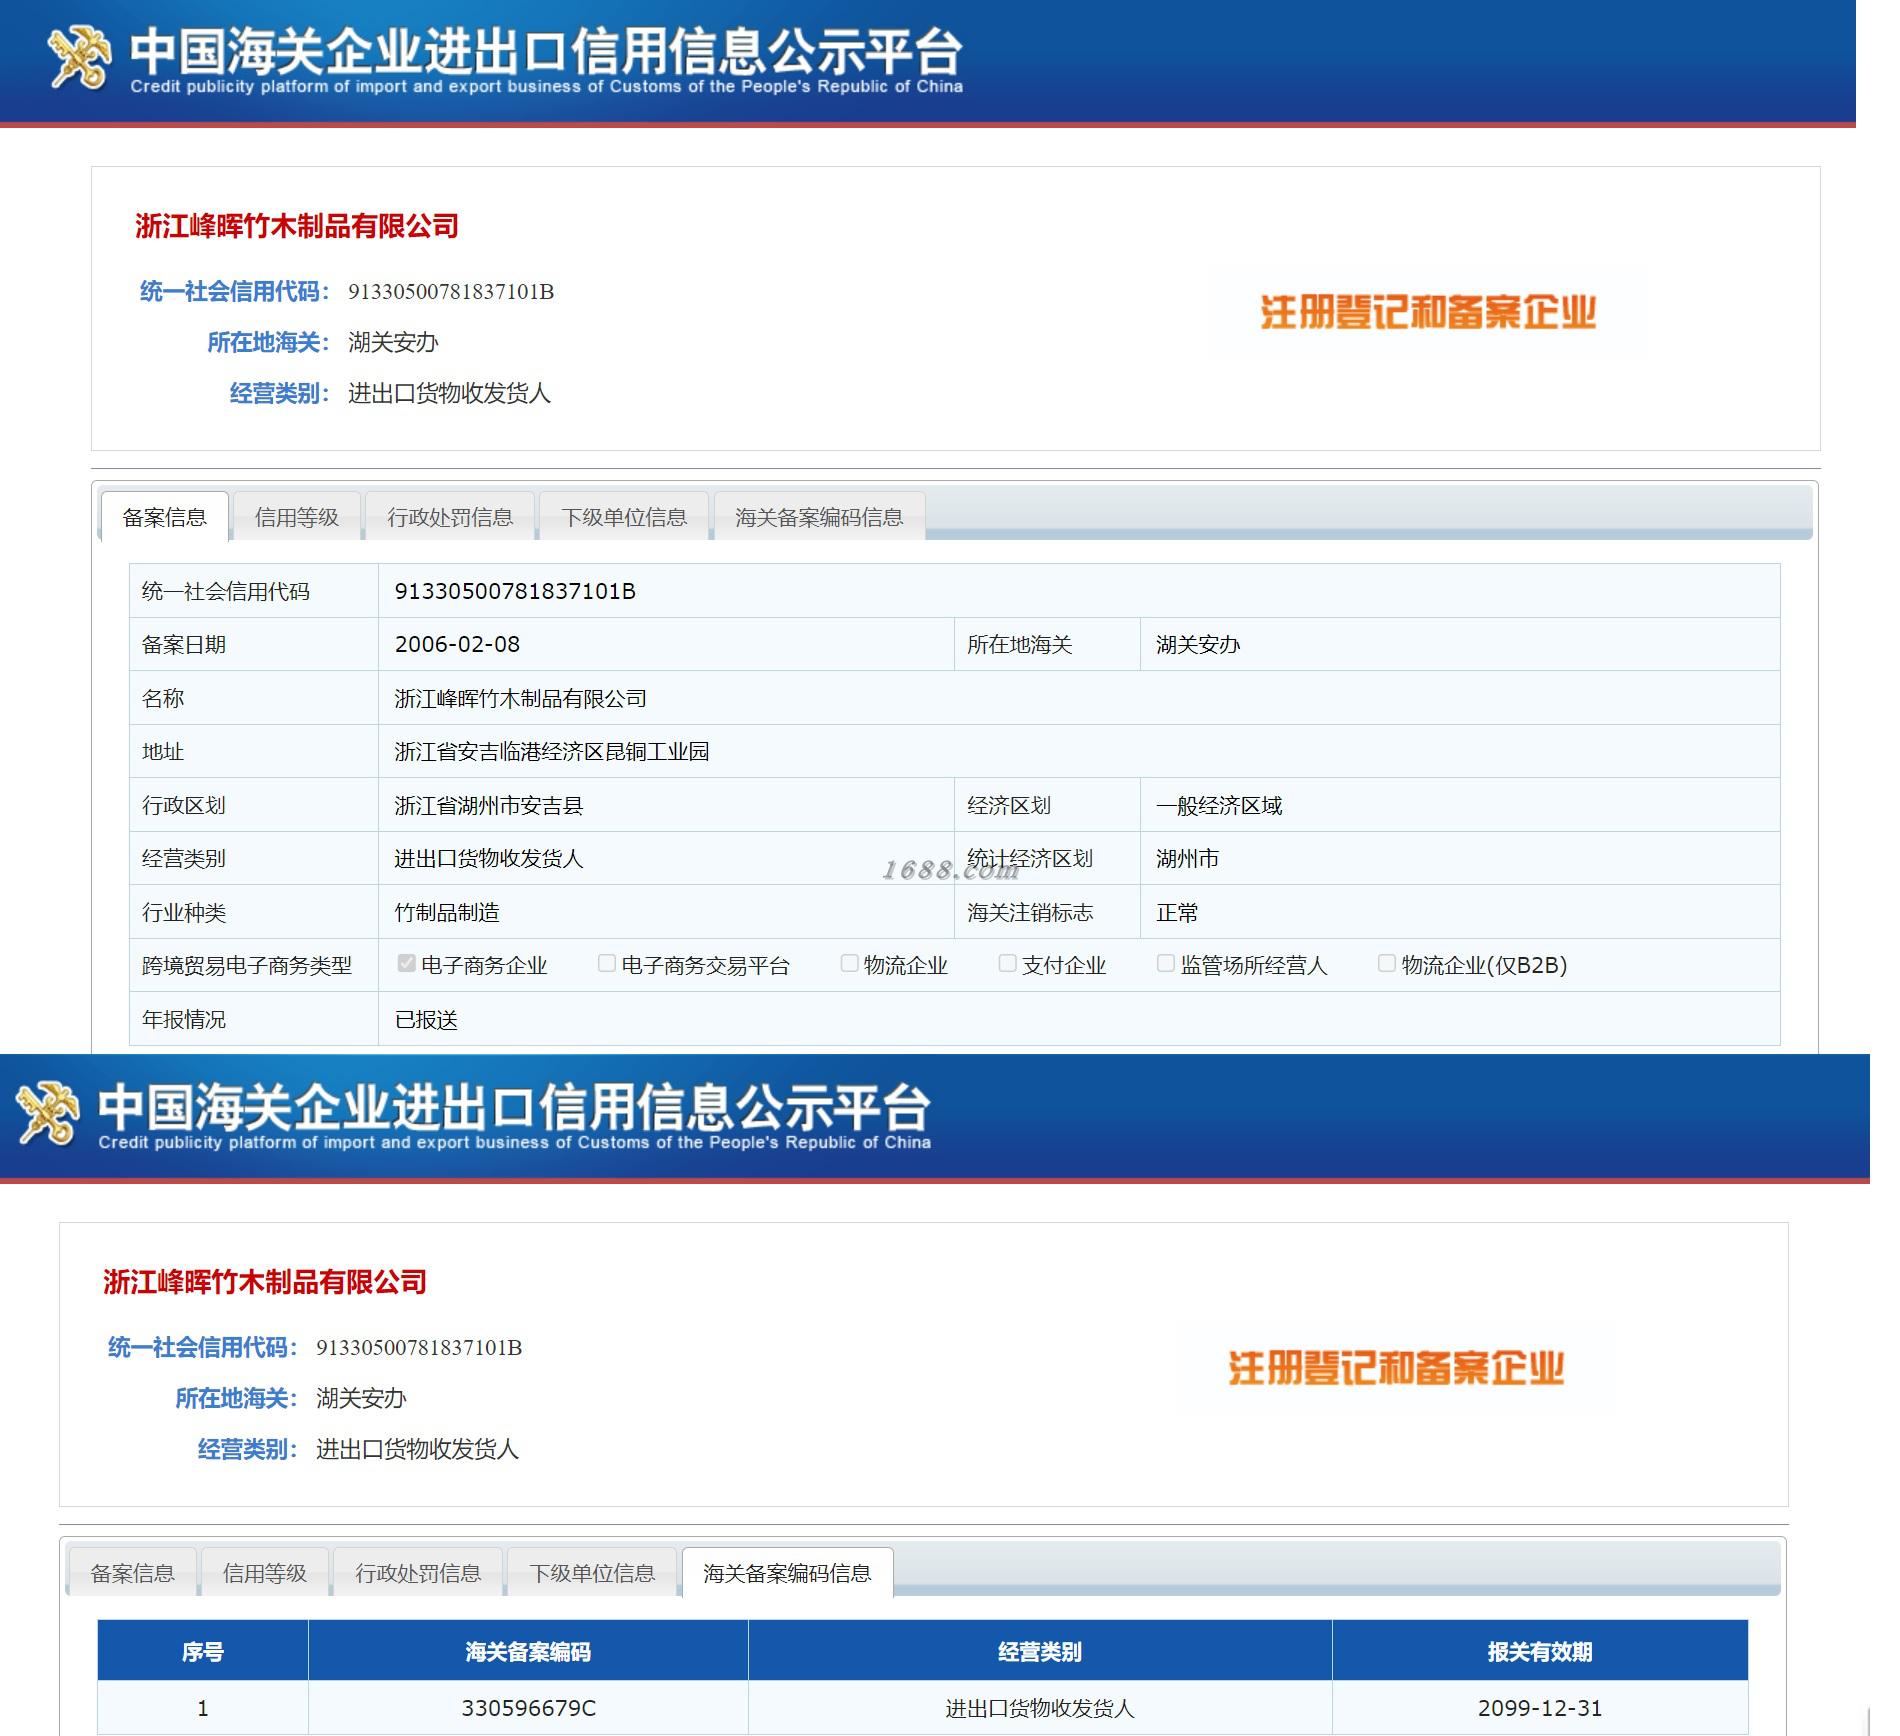Click the customs emblem logo in lower banner
This screenshot has width=1900, height=1736.
[x=47, y=1113]
